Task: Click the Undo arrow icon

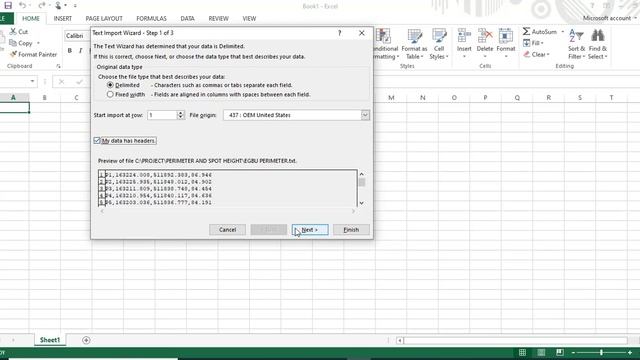Action: click(22, 5)
